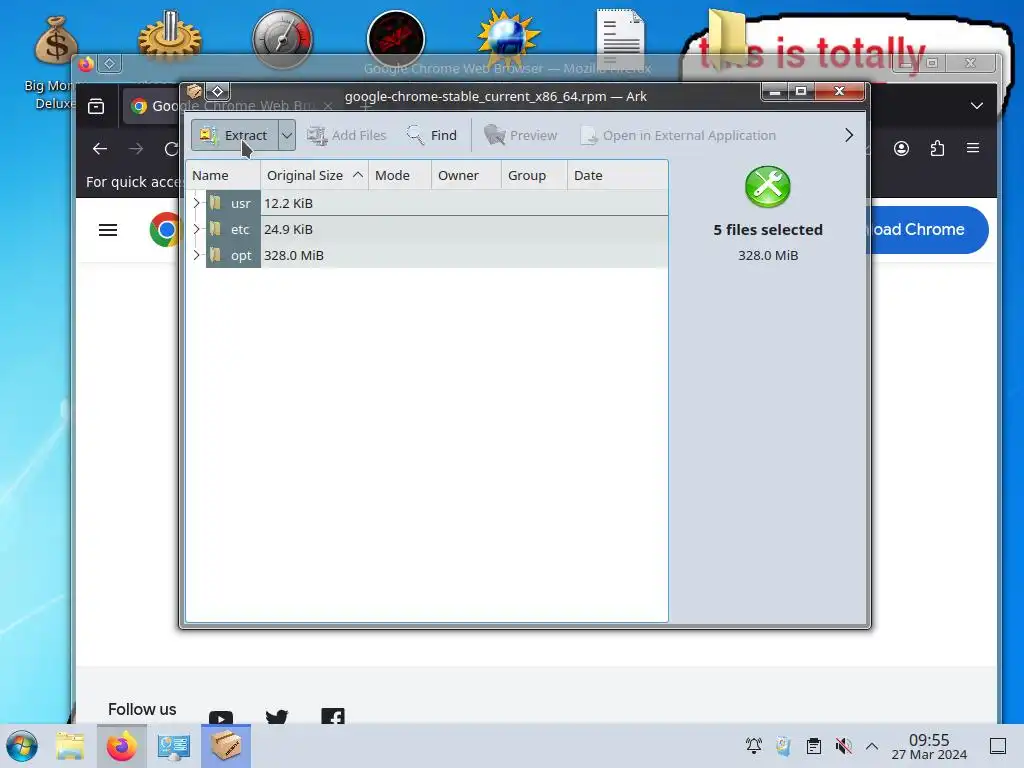Open the Start menu orb
Viewport: 1024px width, 768px height.
pos(22,746)
